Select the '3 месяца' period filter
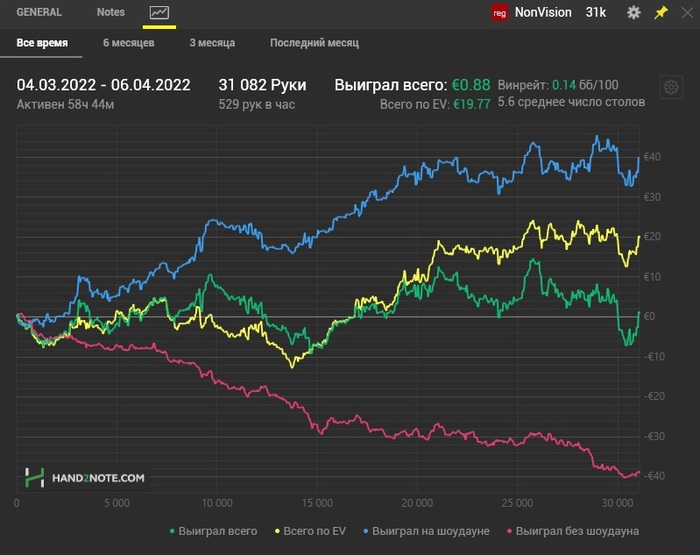 (x=211, y=43)
